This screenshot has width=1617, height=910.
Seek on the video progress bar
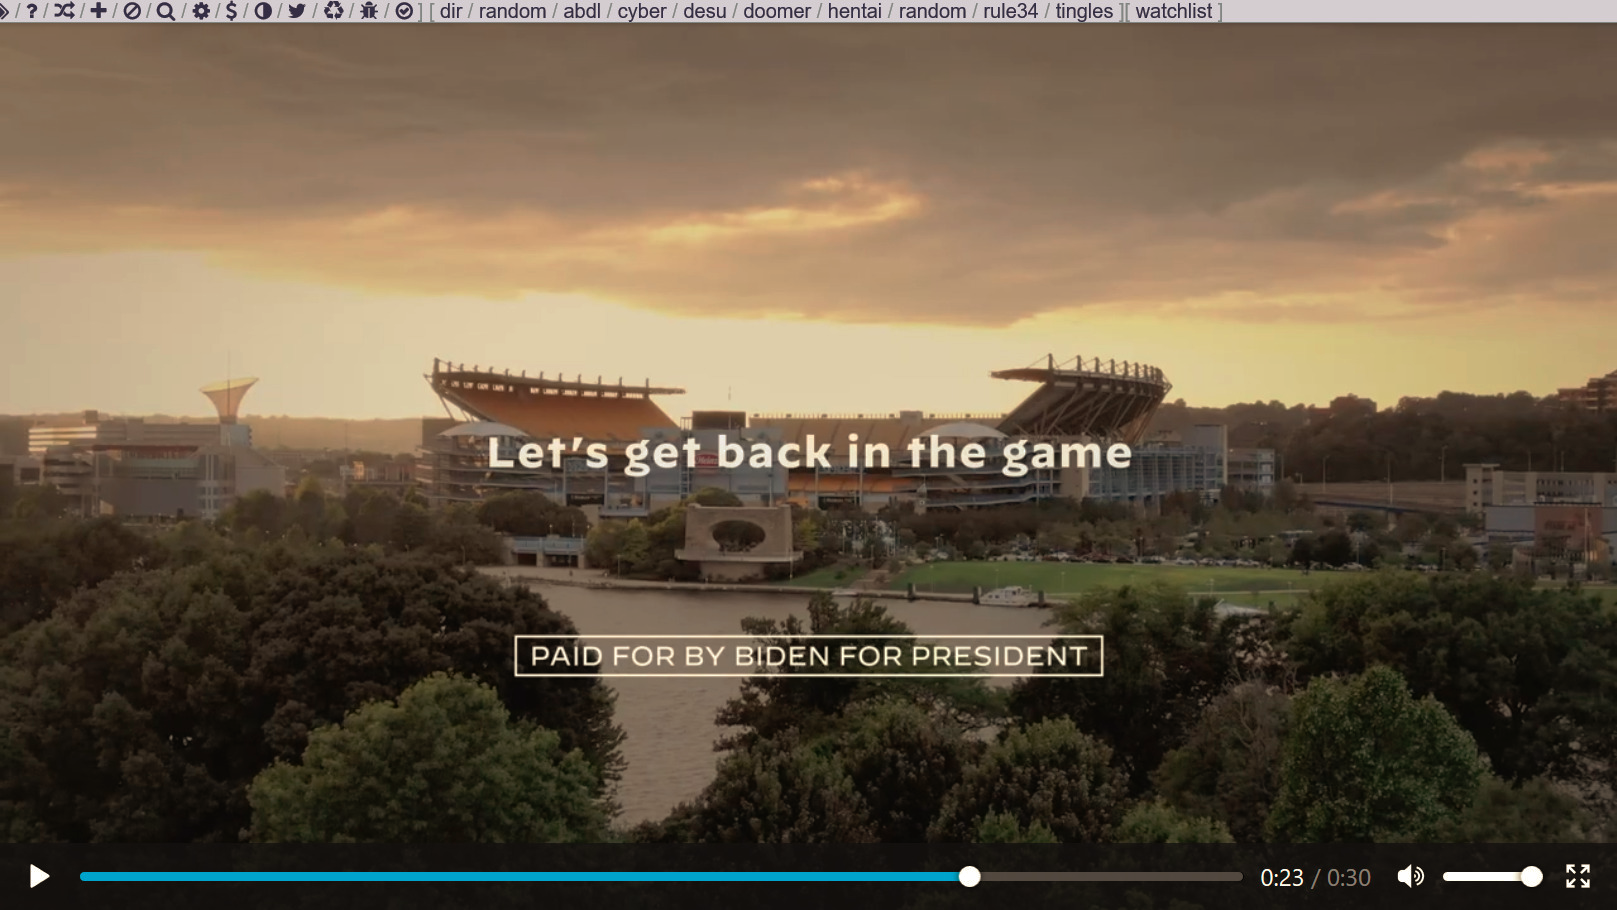tap(661, 877)
